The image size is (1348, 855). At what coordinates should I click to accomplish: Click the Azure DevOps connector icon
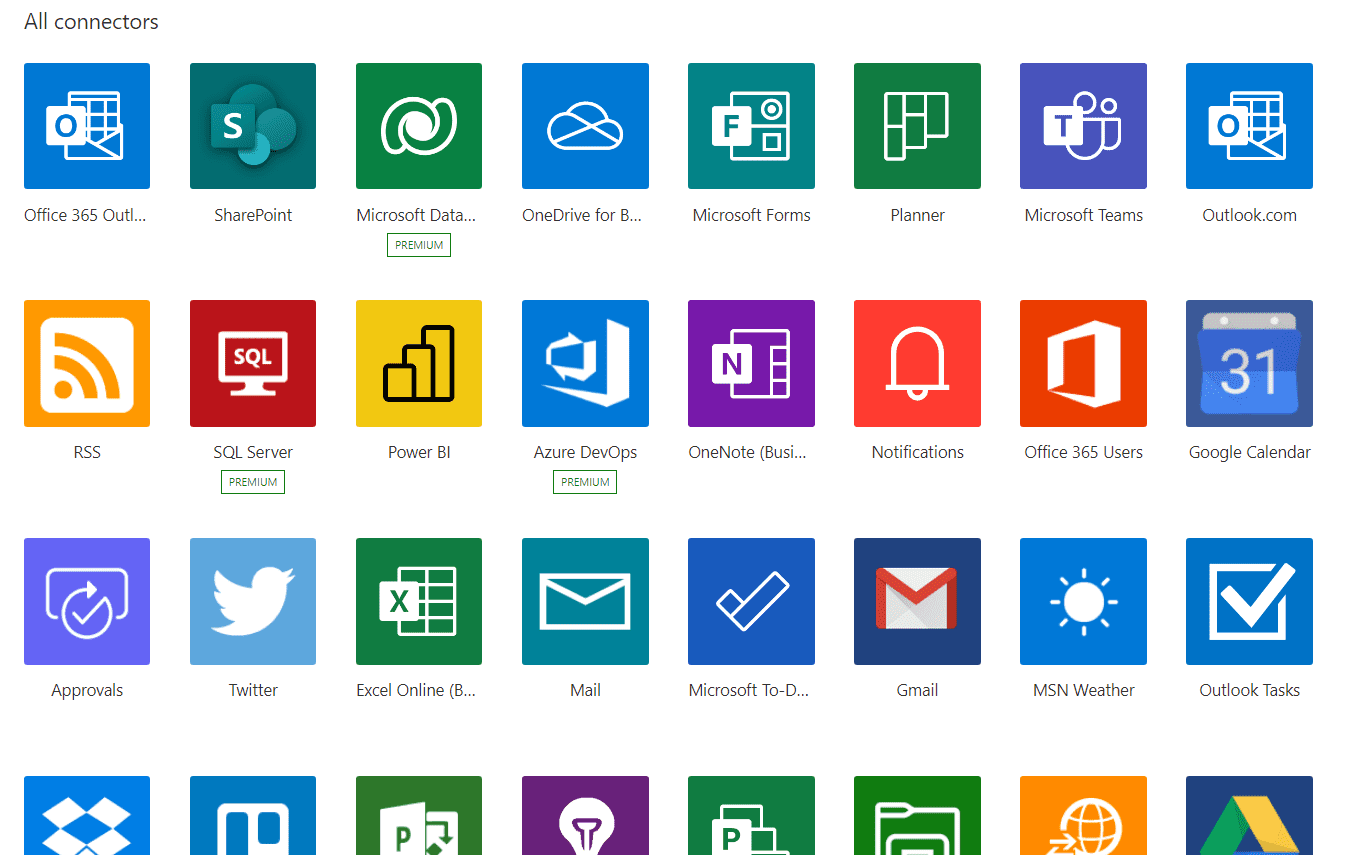[585, 363]
